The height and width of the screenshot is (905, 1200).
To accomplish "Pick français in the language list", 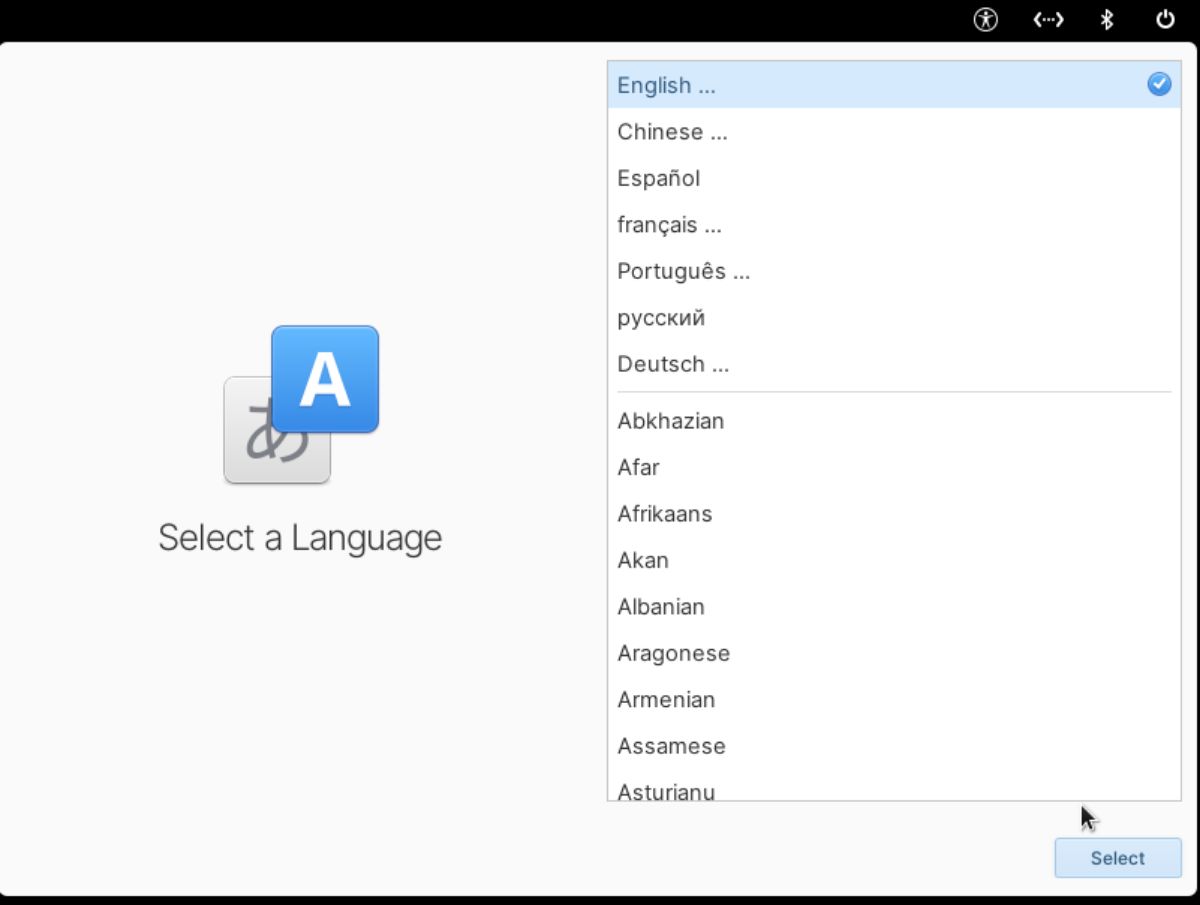I will (x=894, y=225).
